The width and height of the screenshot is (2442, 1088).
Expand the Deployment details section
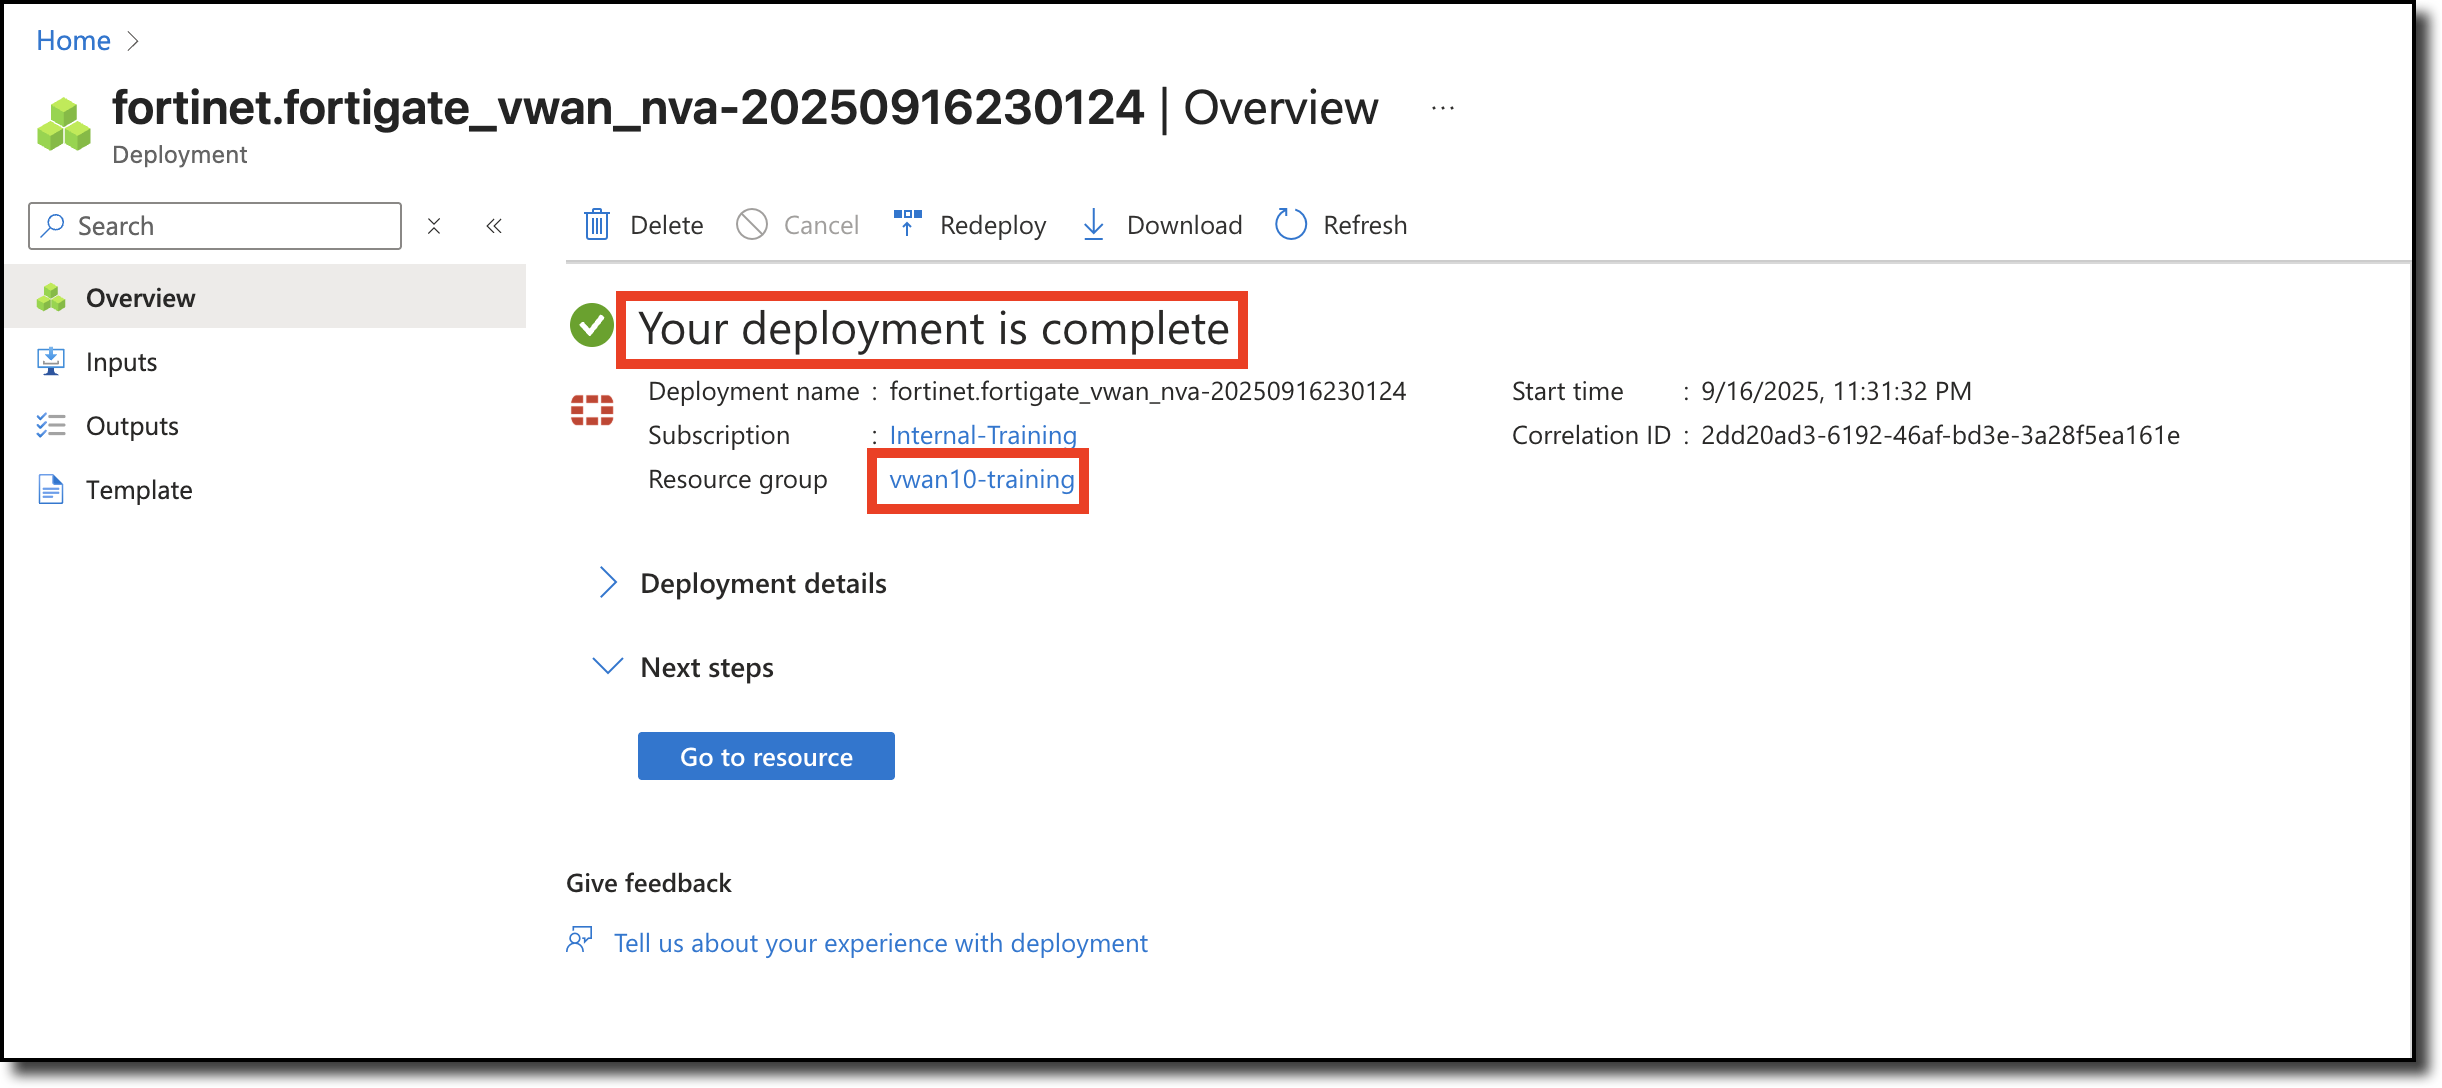(x=608, y=582)
